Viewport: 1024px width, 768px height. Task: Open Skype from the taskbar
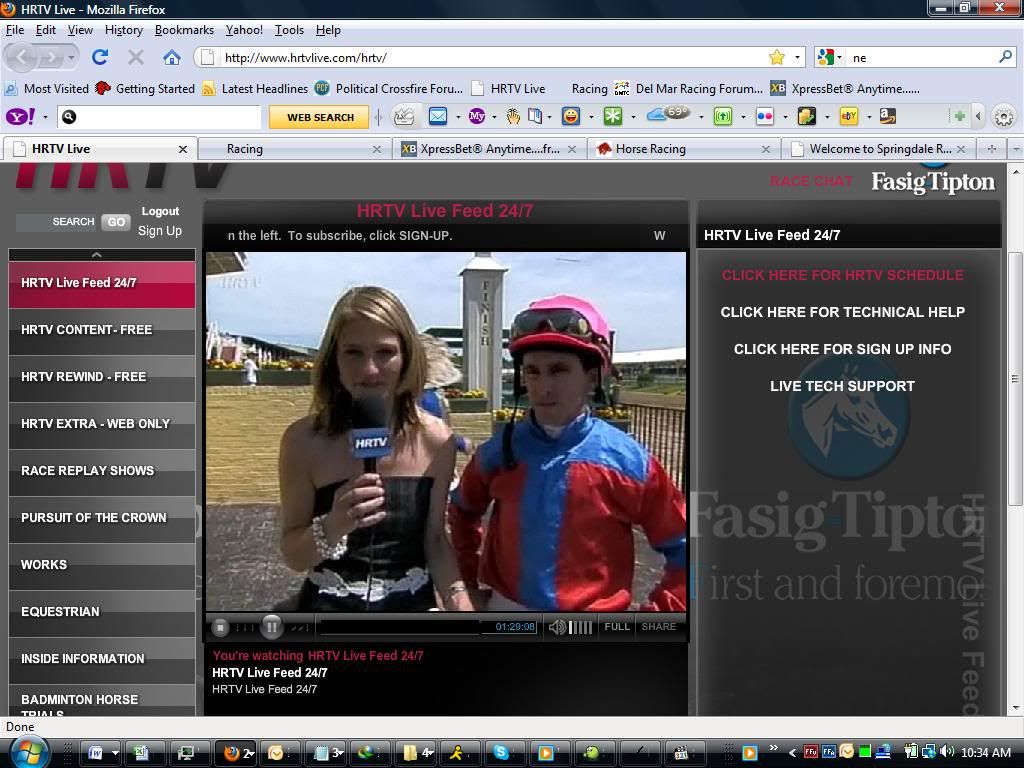point(502,752)
